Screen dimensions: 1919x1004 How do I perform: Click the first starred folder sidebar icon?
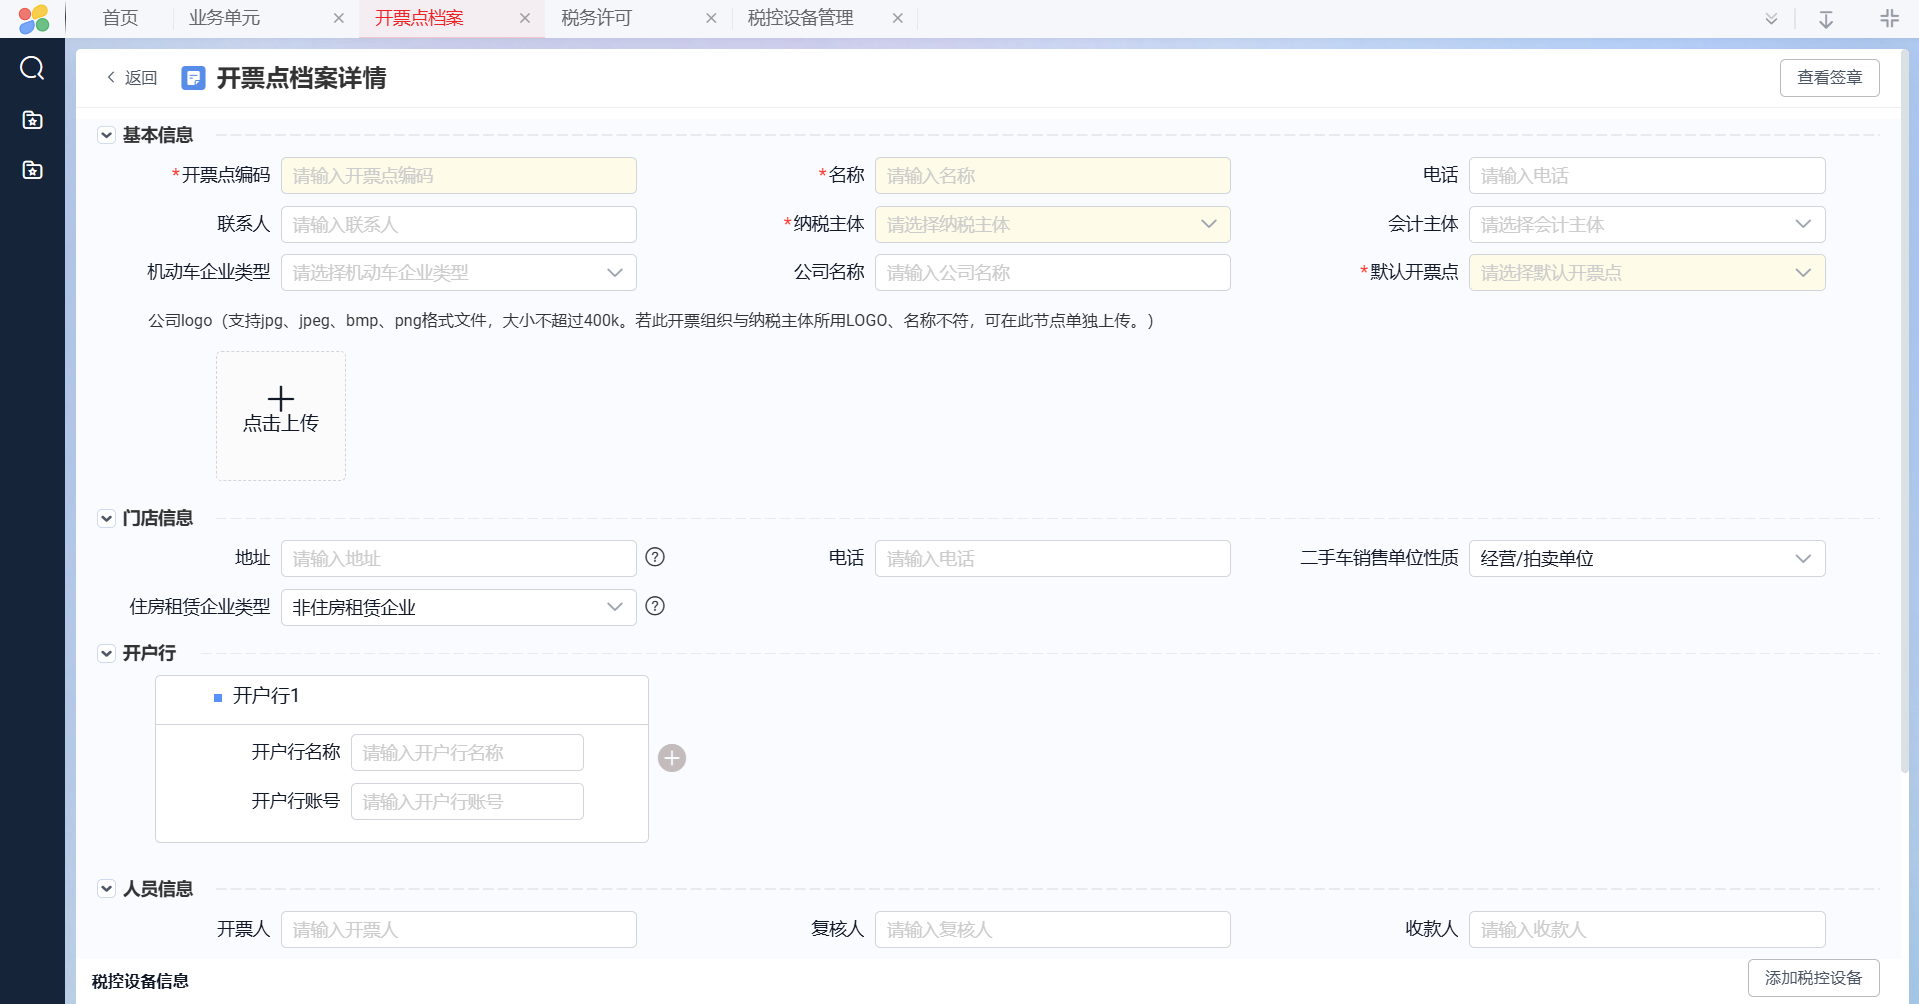coord(32,120)
